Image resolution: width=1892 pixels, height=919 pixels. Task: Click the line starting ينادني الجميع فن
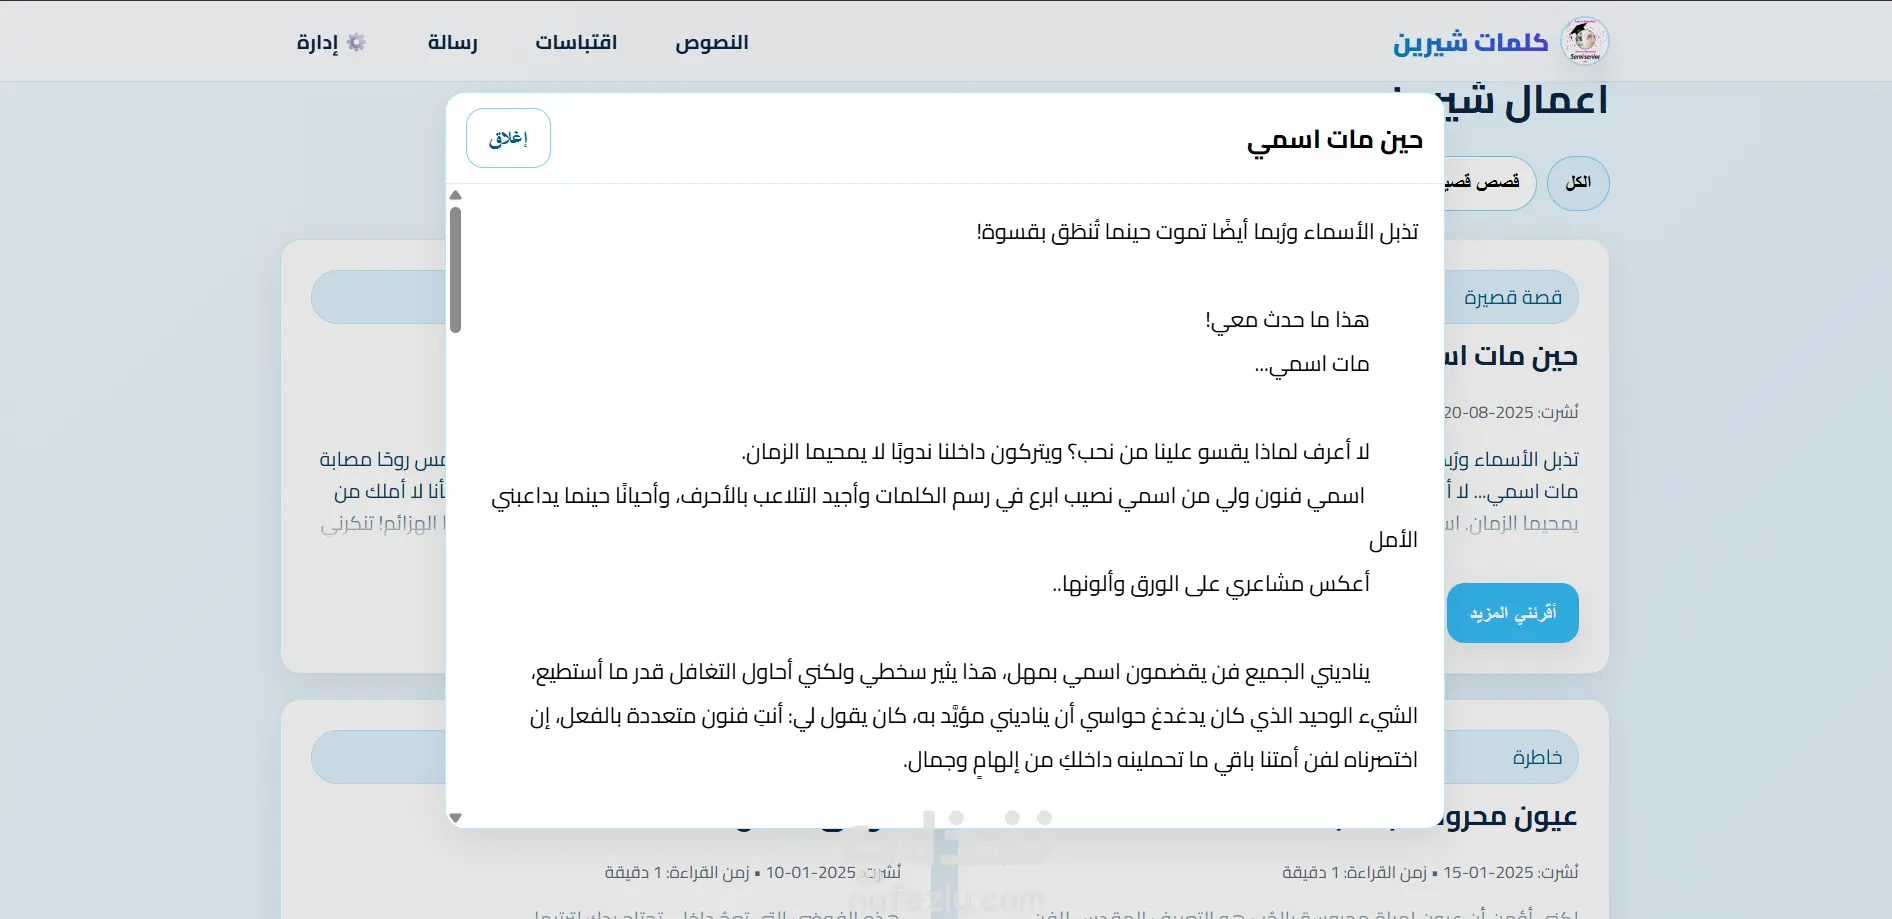(x=950, y=672)
